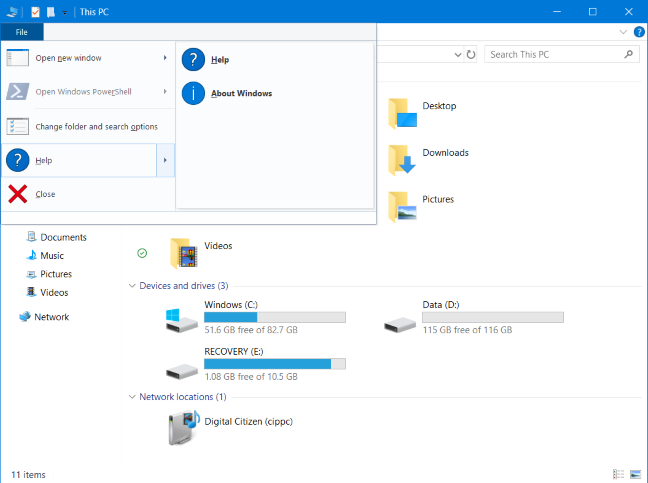Click the Properties quick access toolbar icon
The width and height of the screenshot is (648, 483).
(x=36, y=12)
